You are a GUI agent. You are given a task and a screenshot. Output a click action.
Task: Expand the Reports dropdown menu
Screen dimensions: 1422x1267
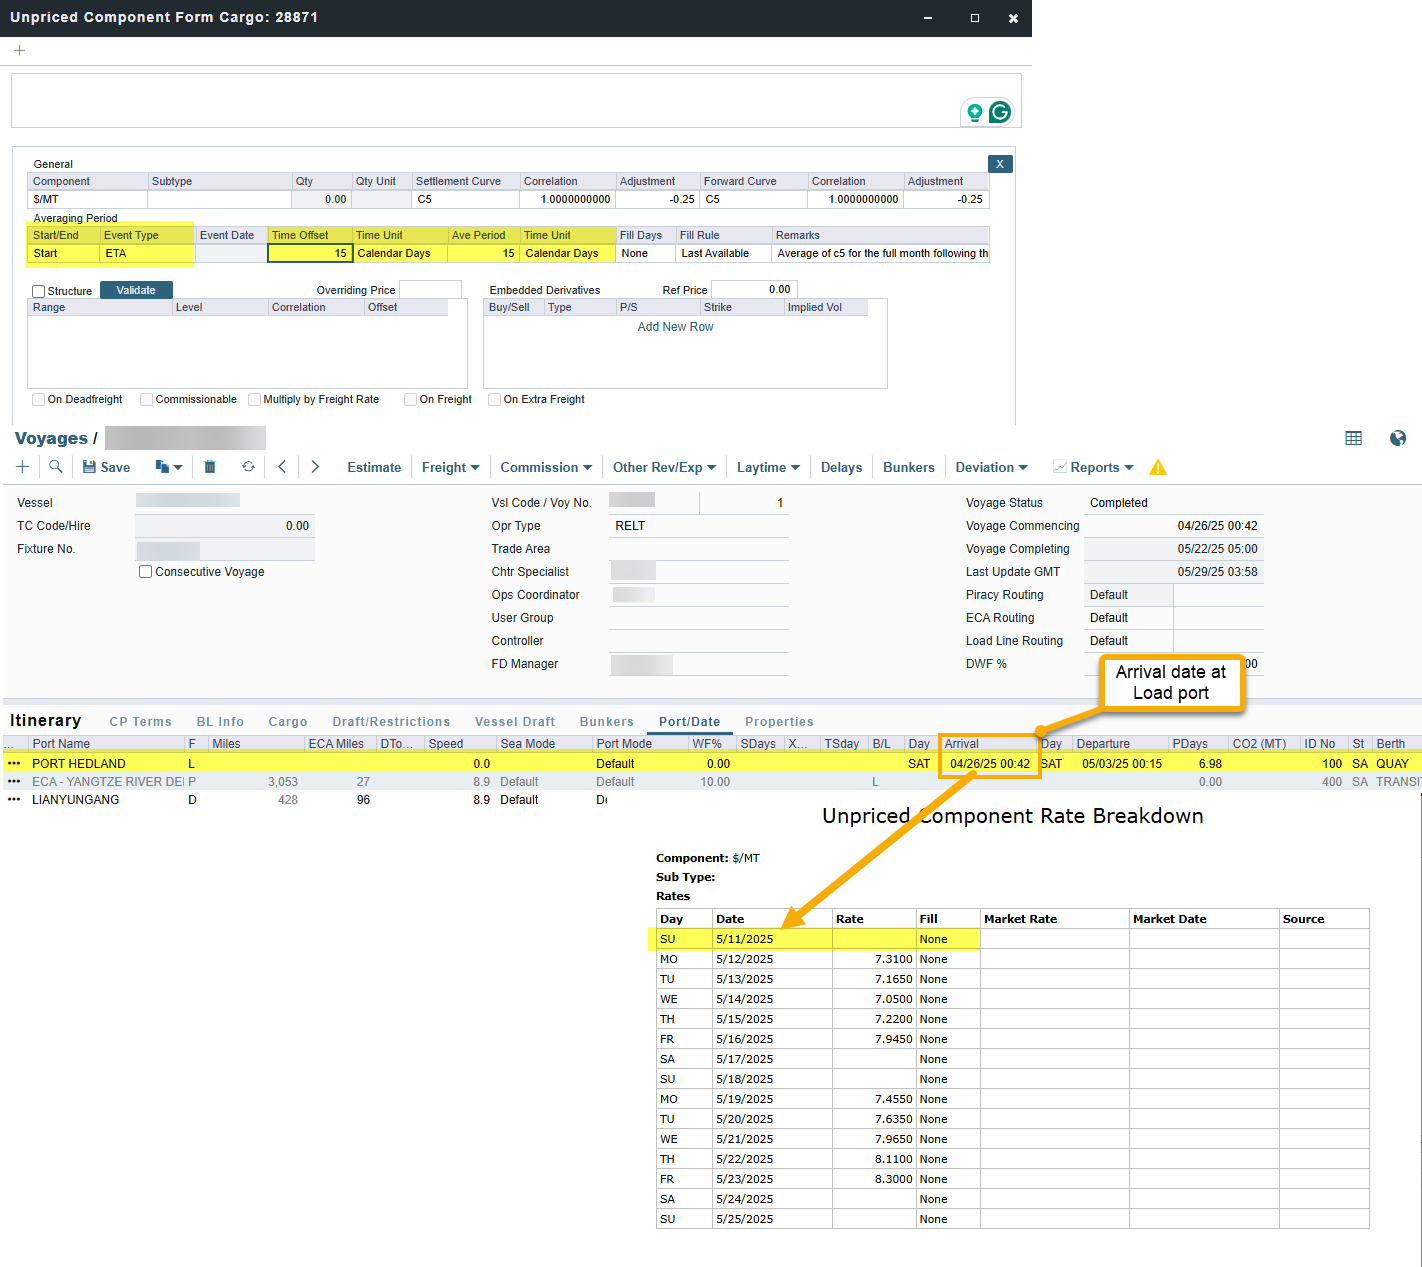pos(1093,467)
